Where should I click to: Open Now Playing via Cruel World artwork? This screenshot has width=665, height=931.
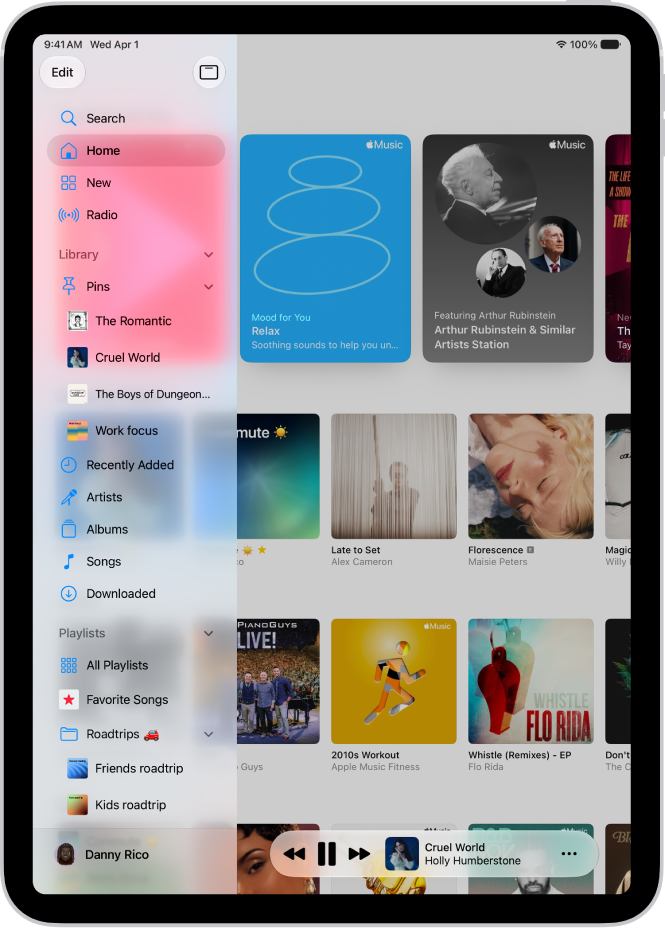click(402, 854)
